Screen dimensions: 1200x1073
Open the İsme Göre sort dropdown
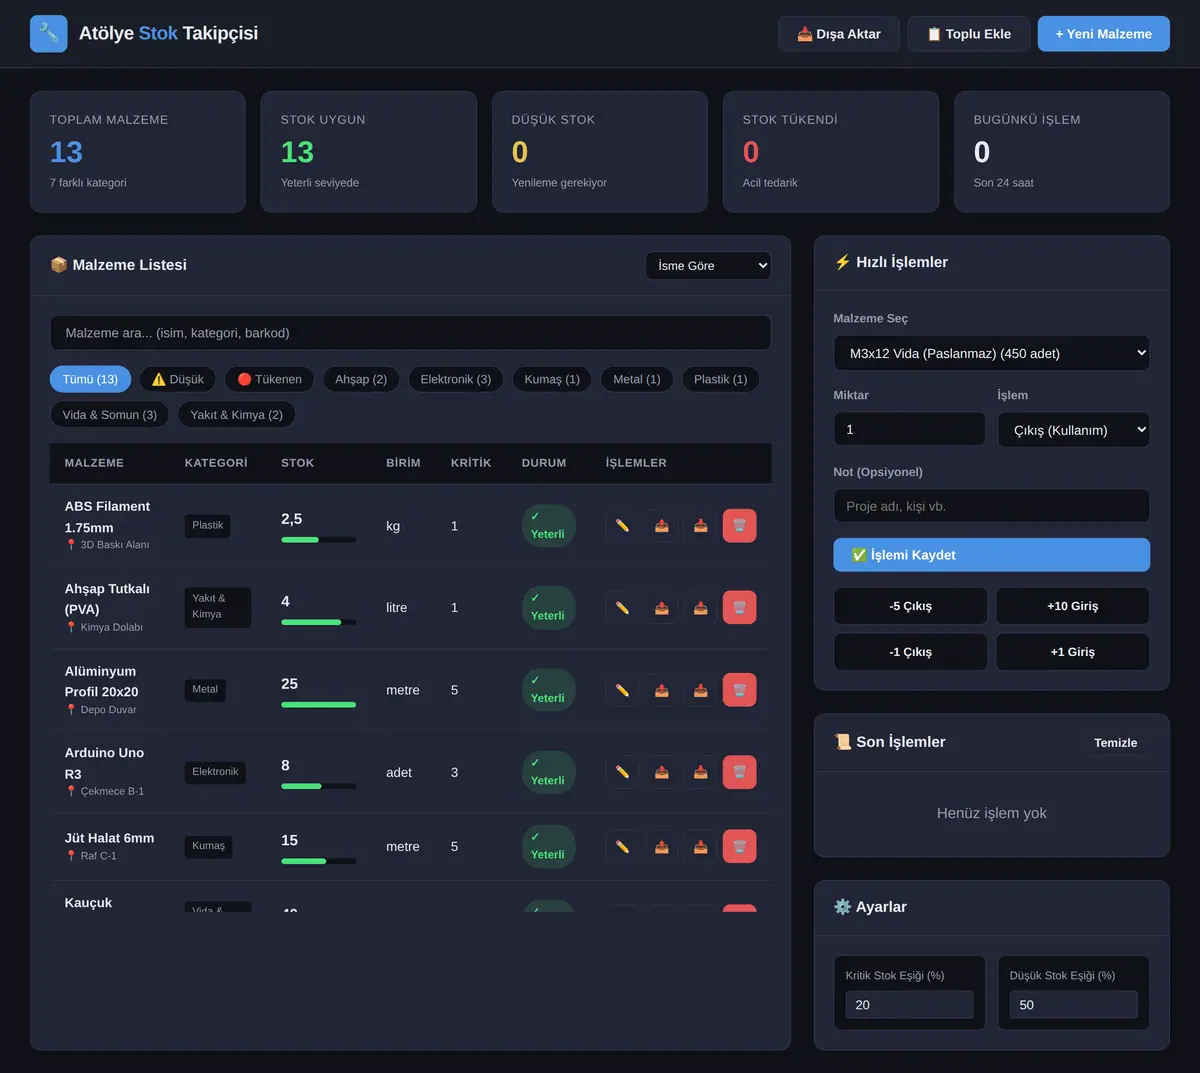tap(708, 266)
